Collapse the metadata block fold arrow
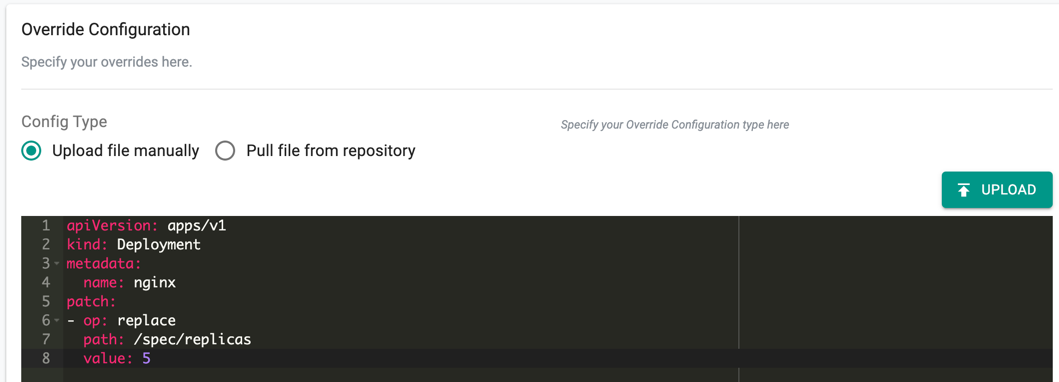1059x382 pixels. [57, 264]
